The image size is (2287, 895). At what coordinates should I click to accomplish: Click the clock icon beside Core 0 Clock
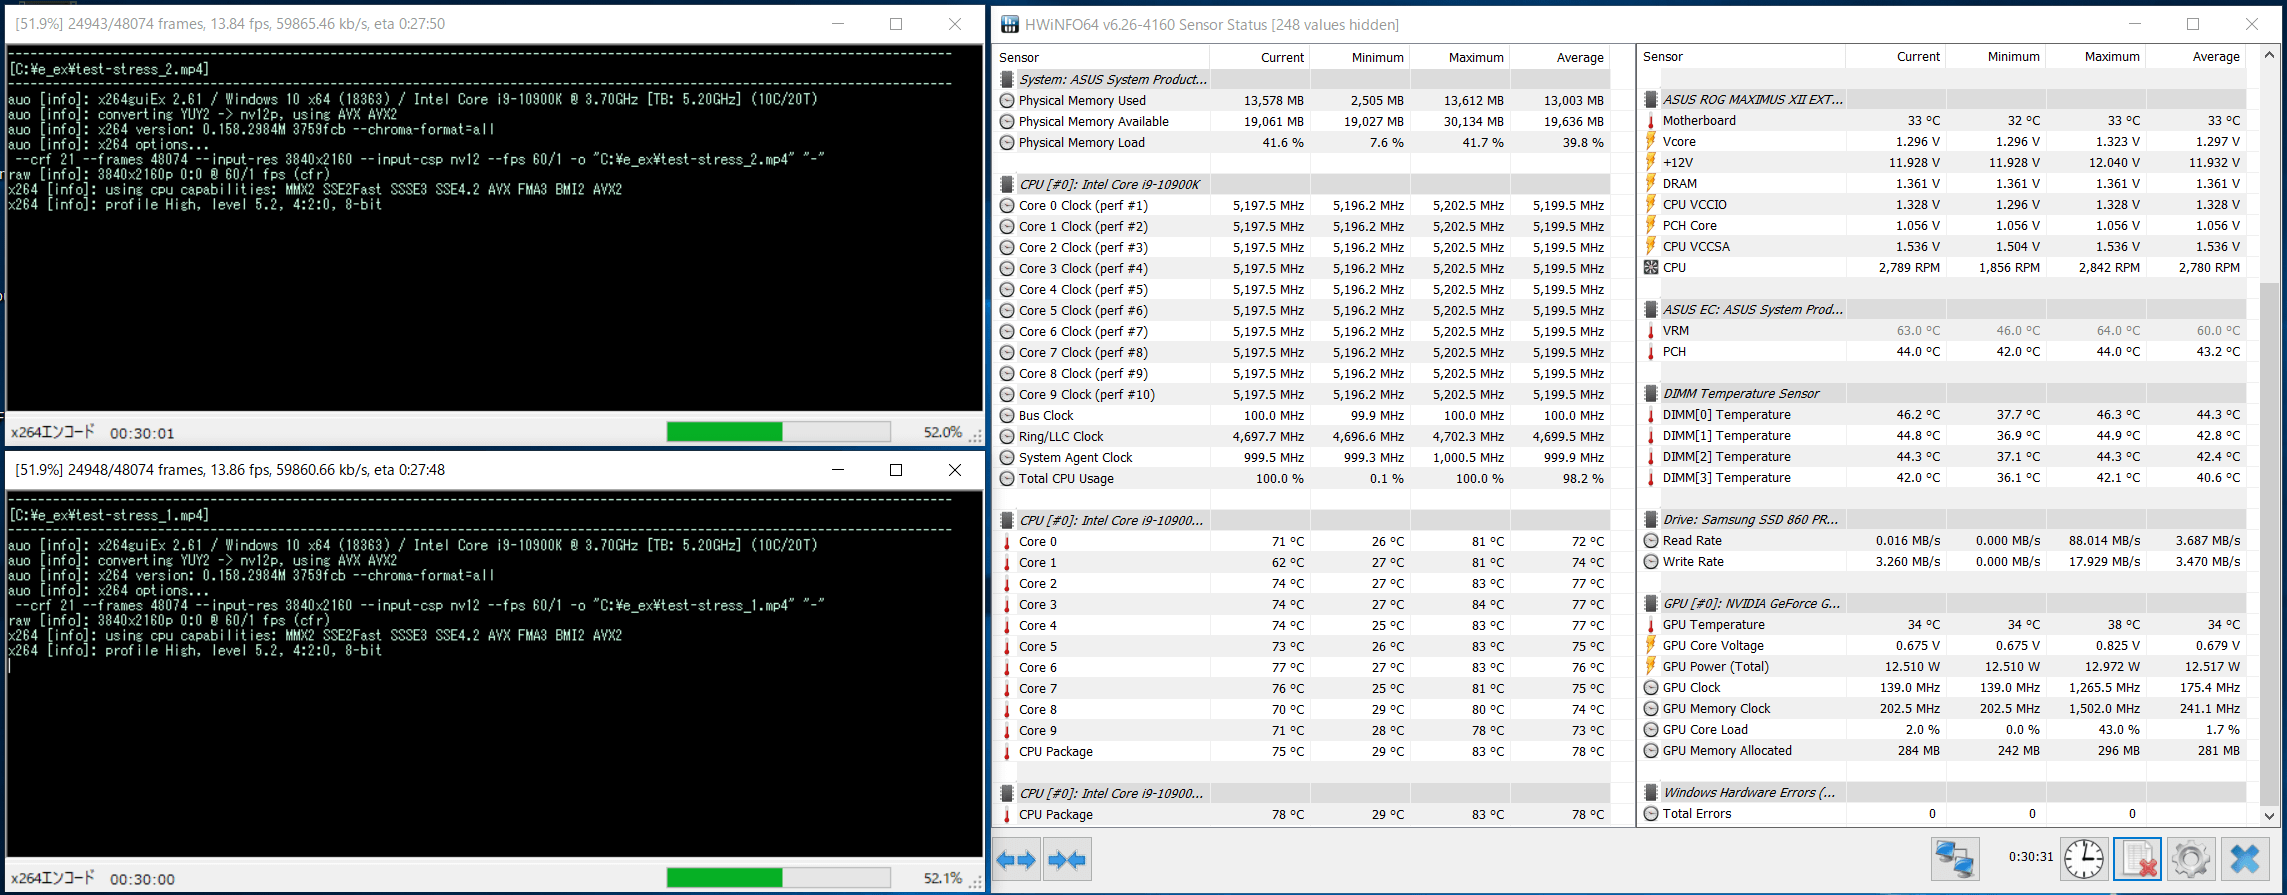[1007, 206]
